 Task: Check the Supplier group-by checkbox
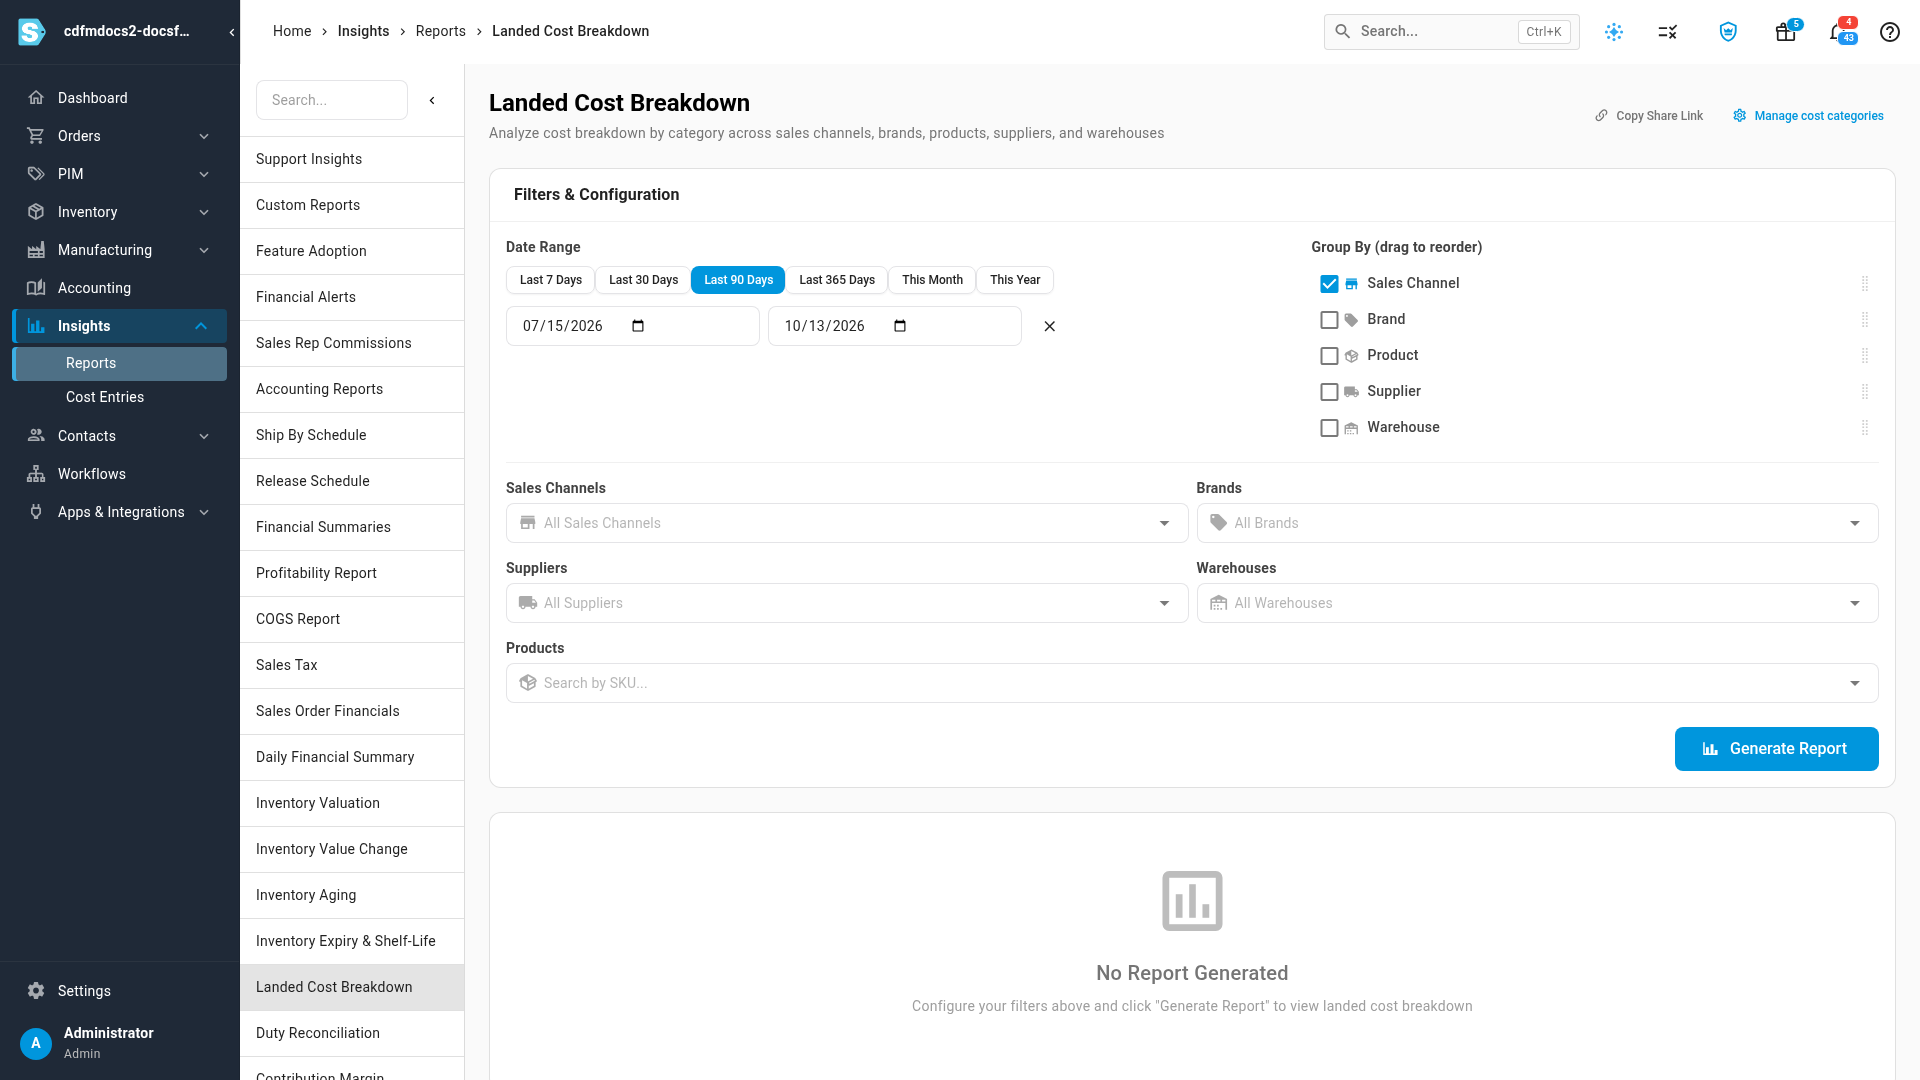click(1329, 392)
